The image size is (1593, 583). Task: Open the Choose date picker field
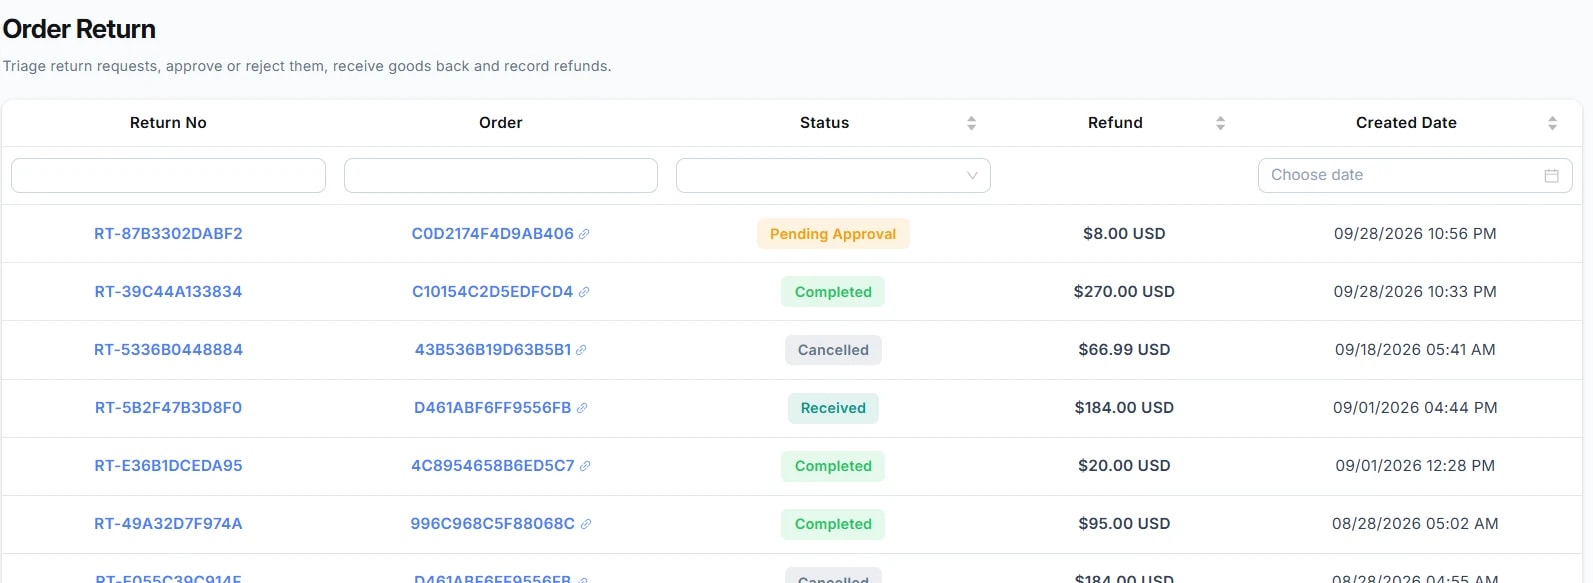(x=1415, y=175)
